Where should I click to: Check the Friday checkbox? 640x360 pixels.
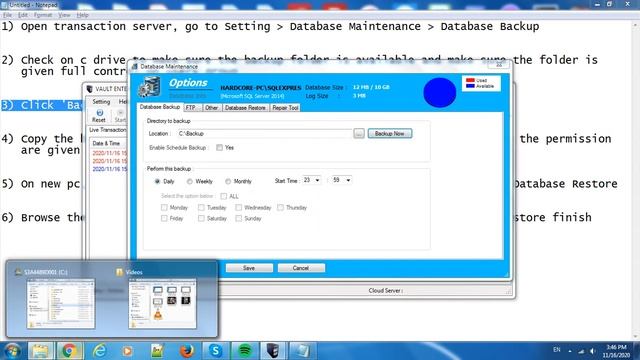164,218
